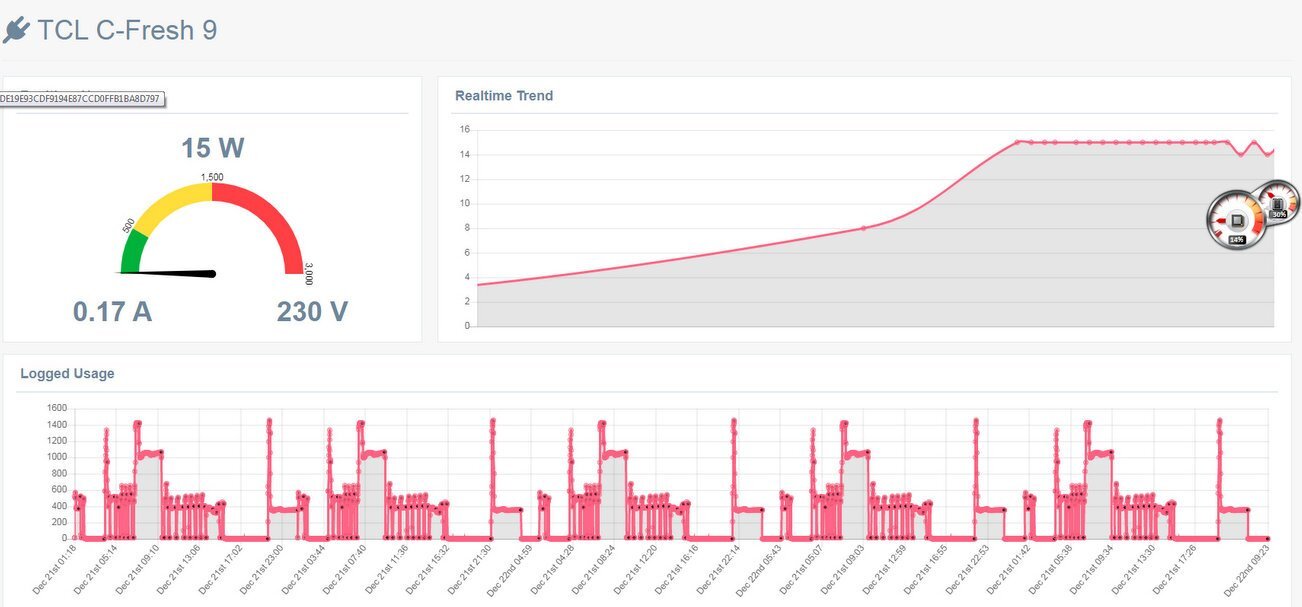Click the Dec 21st 16:55 axis label
The width and height of the screenshot is (1302, 607).
click(924, 569)
